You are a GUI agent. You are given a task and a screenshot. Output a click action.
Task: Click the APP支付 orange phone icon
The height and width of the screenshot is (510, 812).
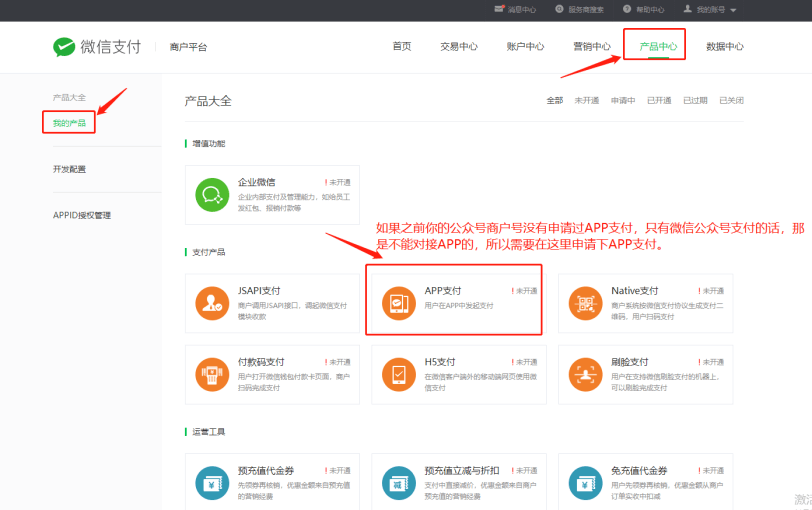399,303
